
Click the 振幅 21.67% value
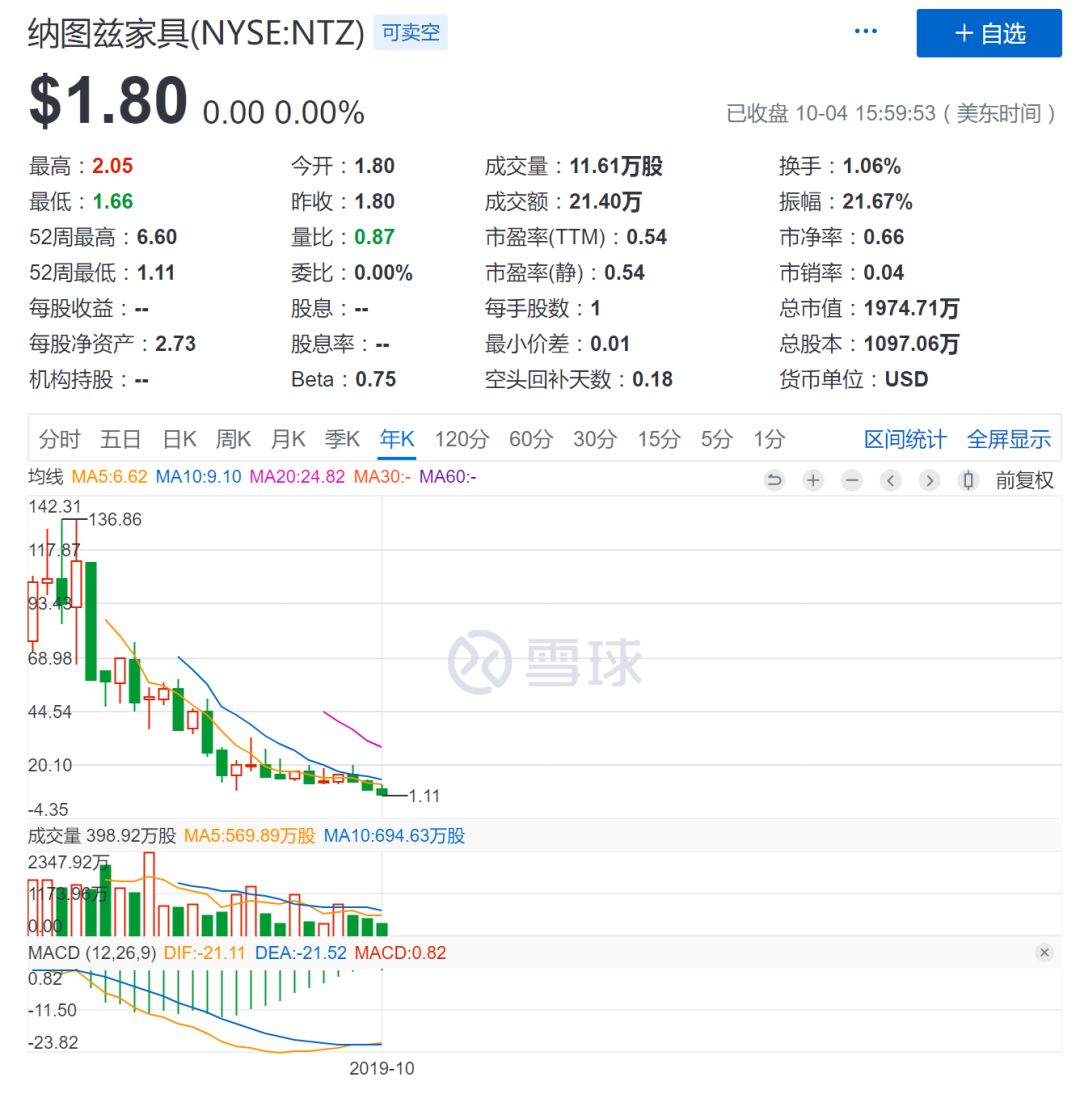pyautogui.click(x=877, y=202)
